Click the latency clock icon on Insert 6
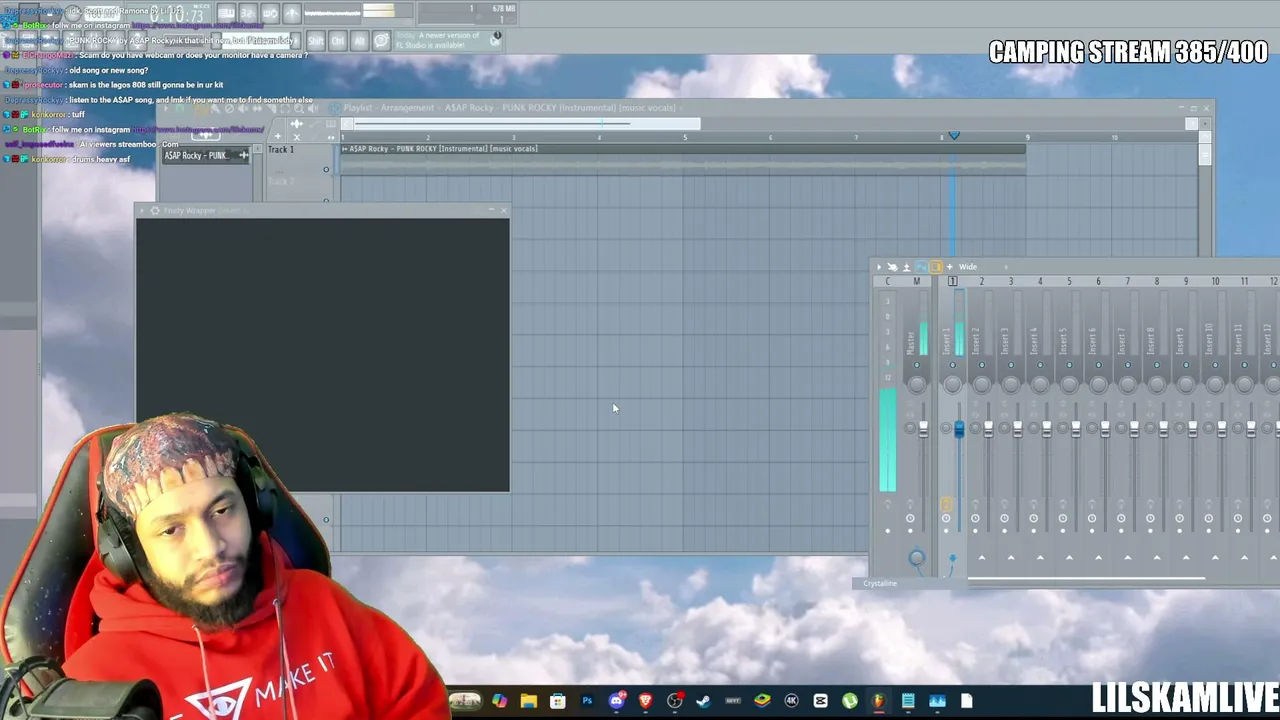This screenshot has width=1280, height=720. pos(1092,518)
